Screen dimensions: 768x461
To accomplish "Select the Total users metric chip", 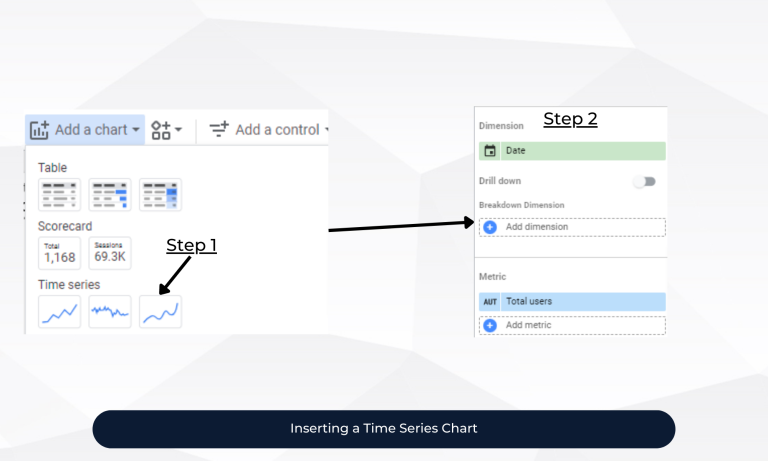I will point(572,301).
